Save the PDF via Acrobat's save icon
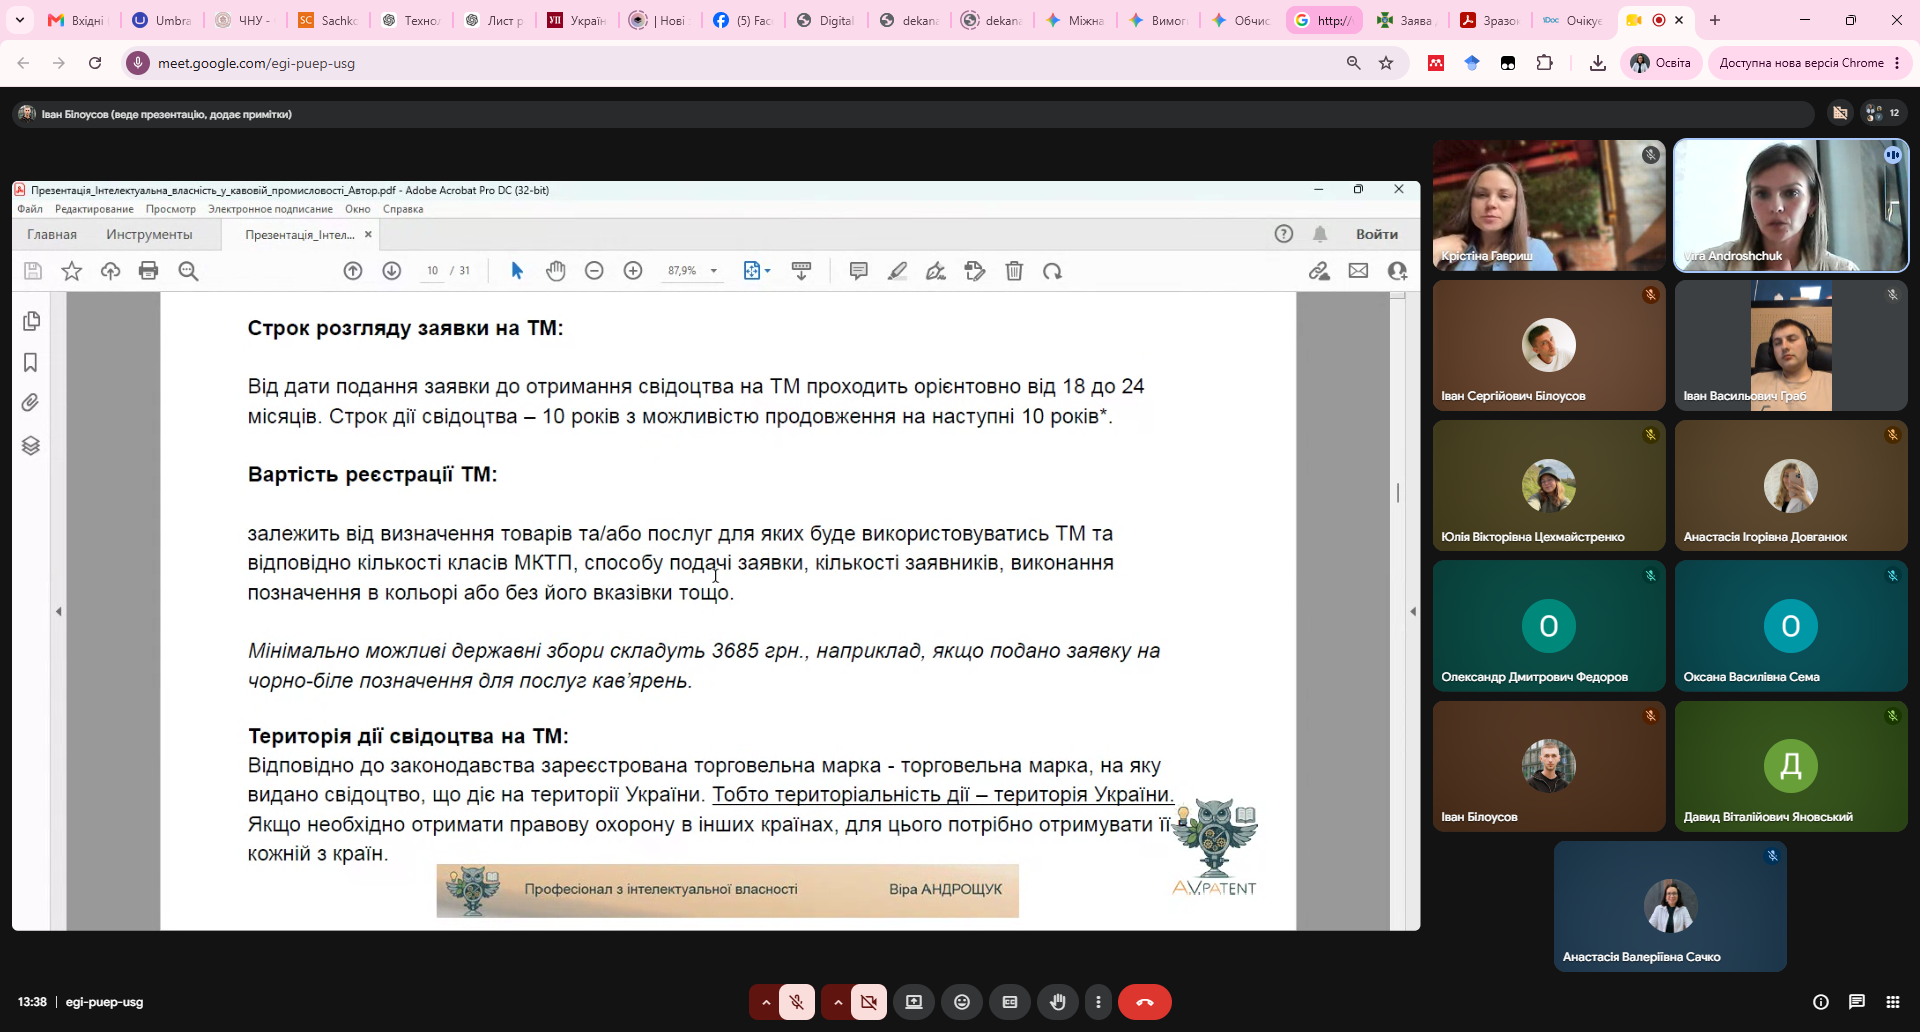The height and width of the screenshot is (1032, 1920). tap(33, 271)
